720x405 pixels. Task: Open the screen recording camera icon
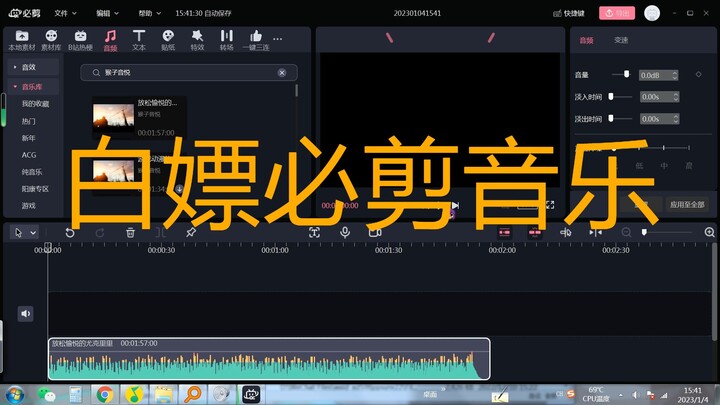tap(375, 232)
